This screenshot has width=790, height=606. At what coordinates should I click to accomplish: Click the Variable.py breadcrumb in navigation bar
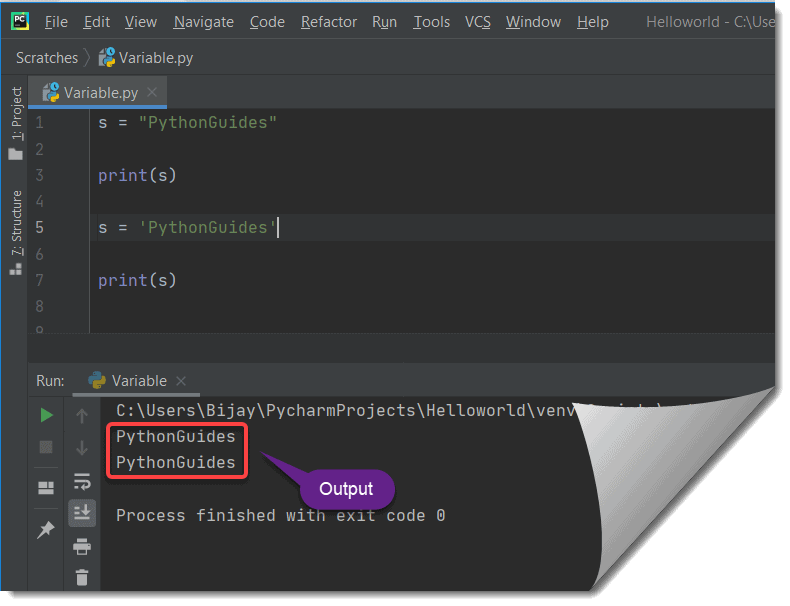pos(146,58)
